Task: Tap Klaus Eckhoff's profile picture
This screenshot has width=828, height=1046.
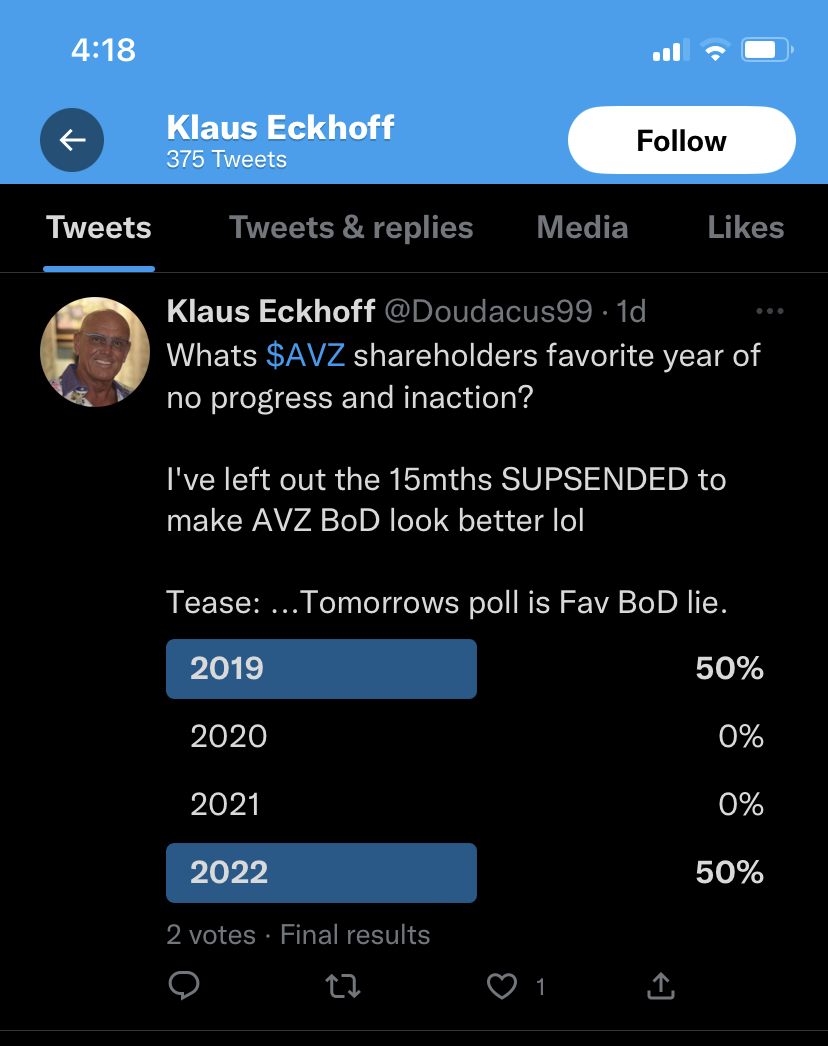Action: (95, 352)
